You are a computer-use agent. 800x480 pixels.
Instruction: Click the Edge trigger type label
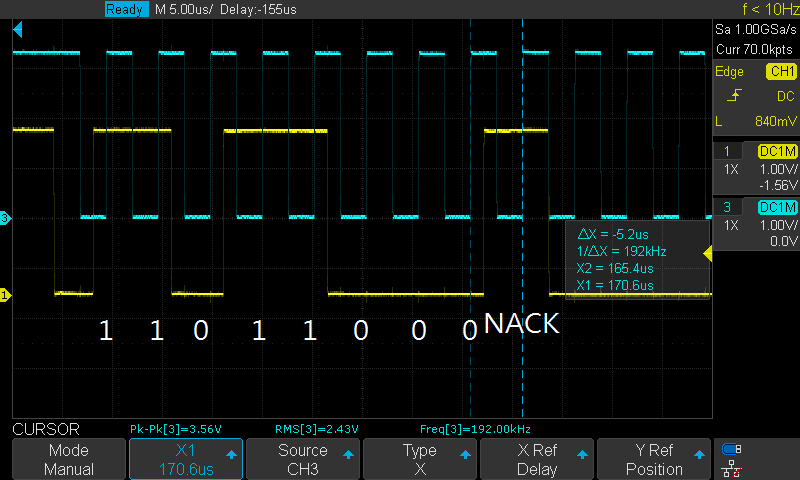point(729,71)
